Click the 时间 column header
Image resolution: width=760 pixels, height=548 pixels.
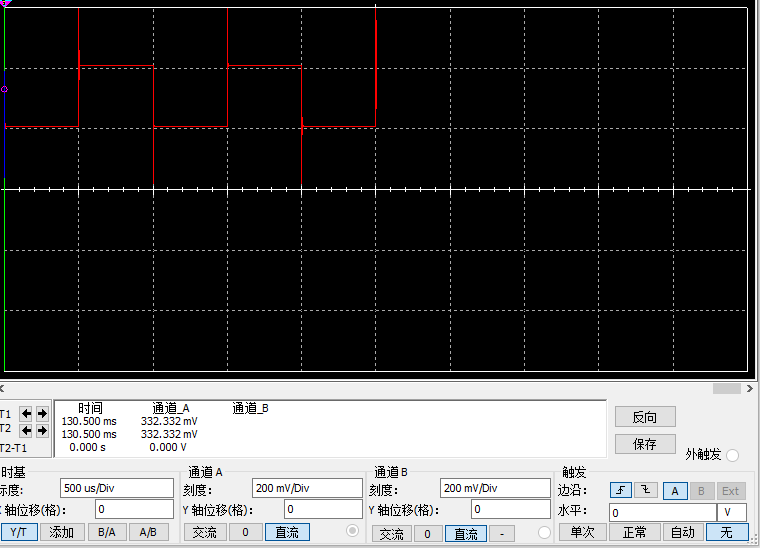[90, 408]
